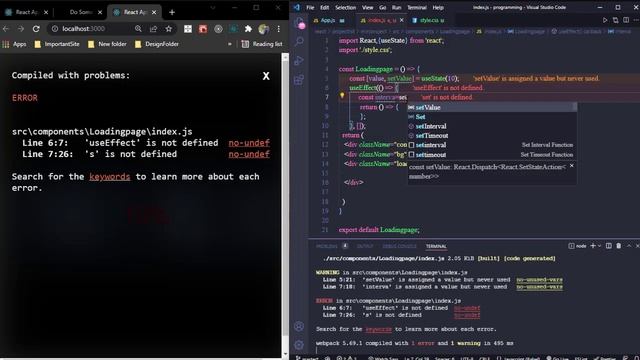Select setInterval autocomplete suggestion
The width and height of the screenshot is (640, 360).
tap(492, 126)
